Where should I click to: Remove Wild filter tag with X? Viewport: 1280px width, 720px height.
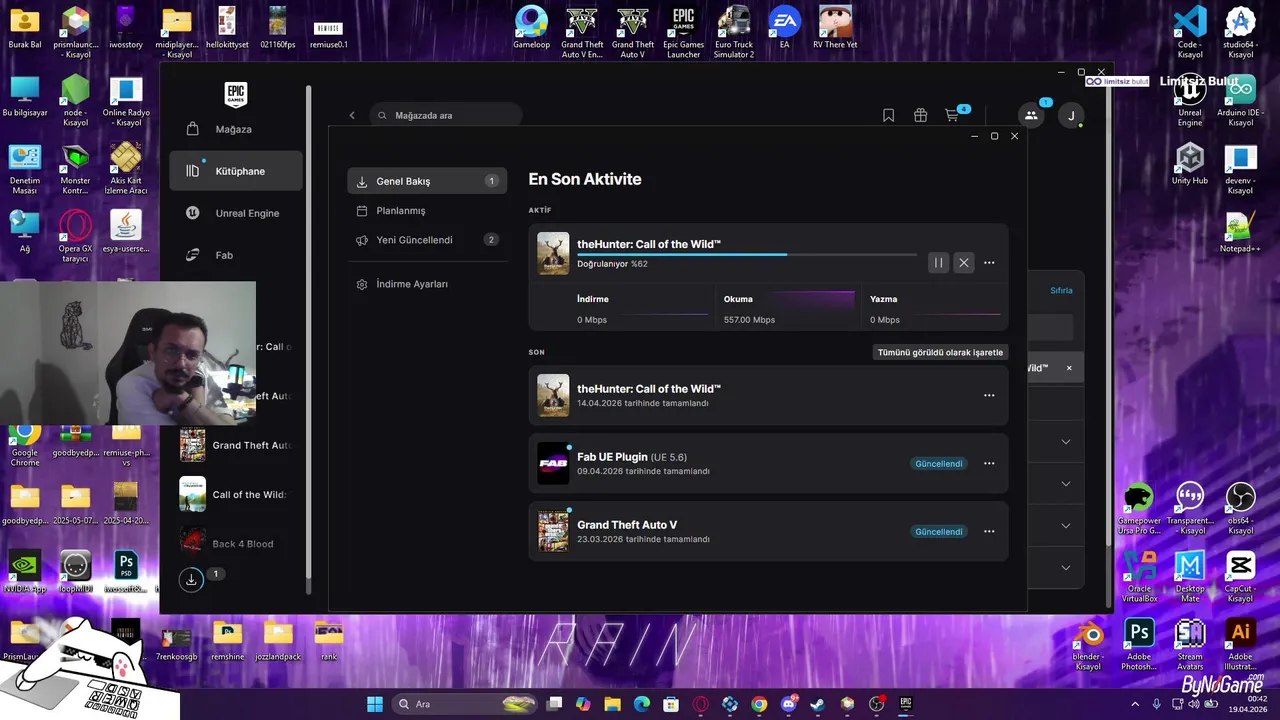tap(1069, 368)
